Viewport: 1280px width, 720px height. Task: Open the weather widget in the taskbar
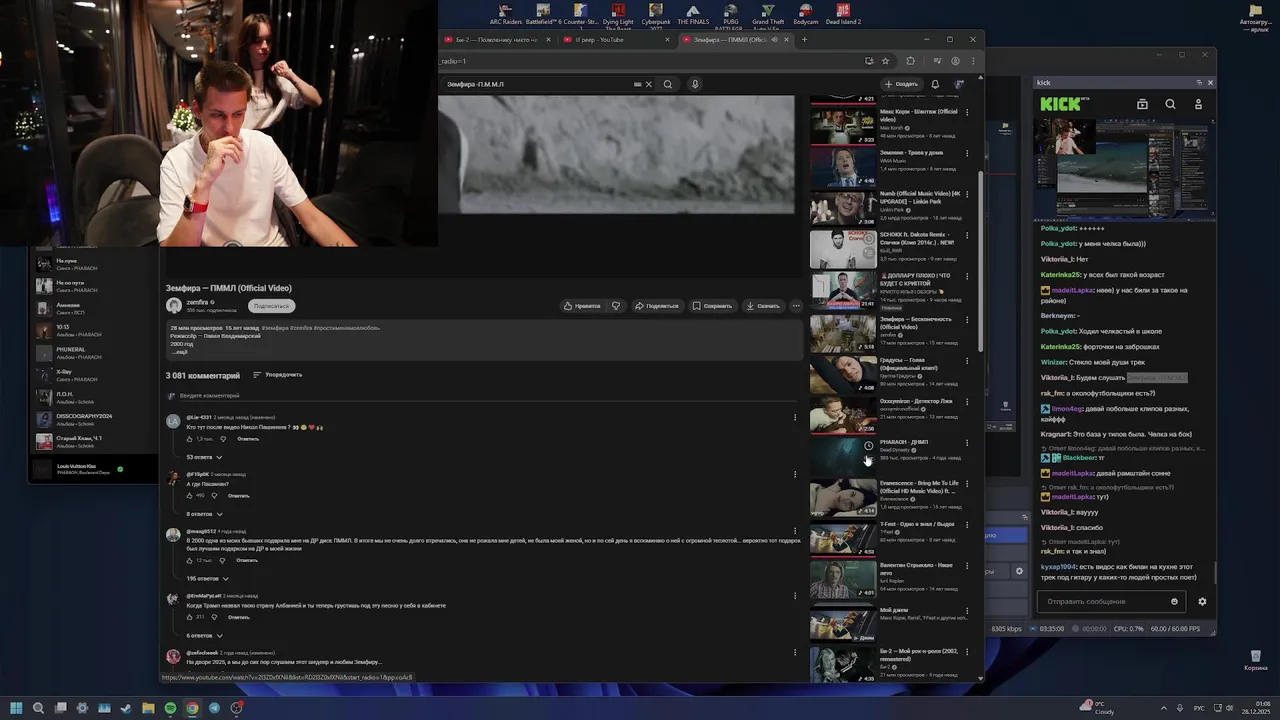(1097, 708)
